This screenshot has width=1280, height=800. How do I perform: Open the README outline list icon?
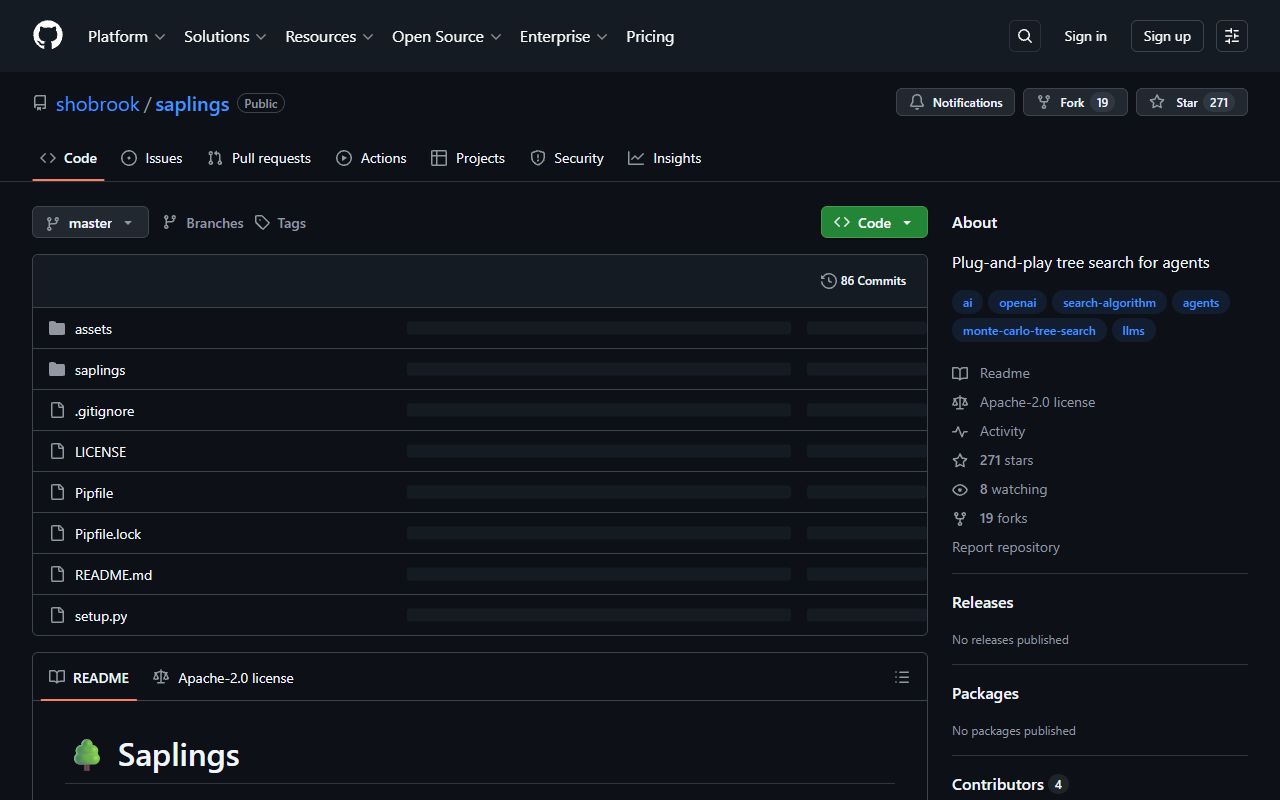[901, 677]
